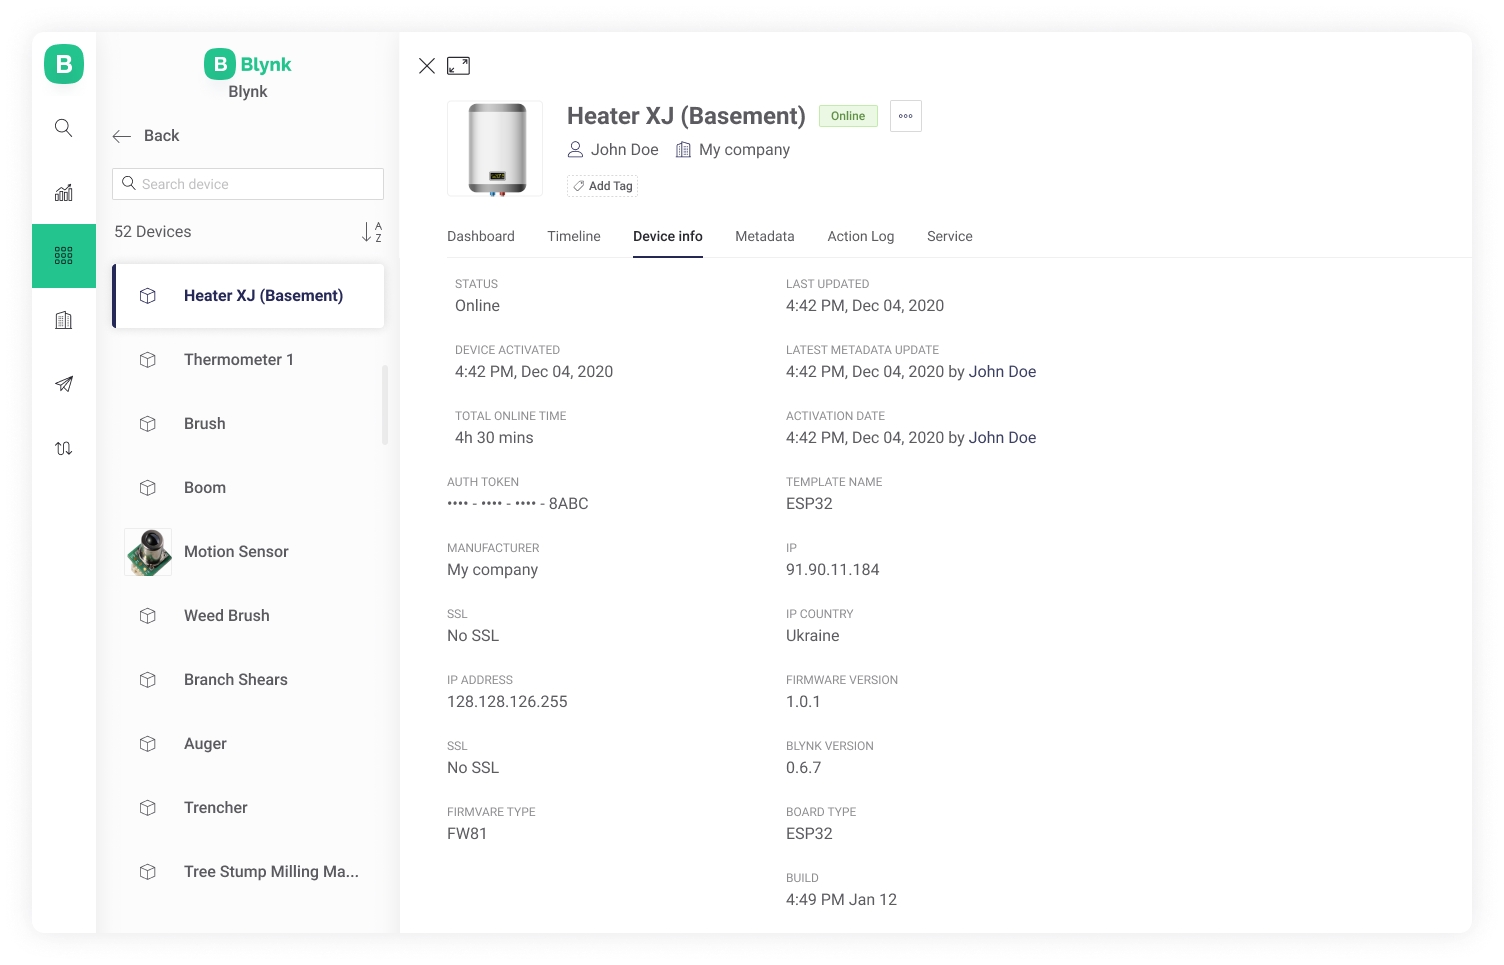Image resolution: width=1504 pixels, height=965 pixels.
Task: Click the Add Tag button
Action: 602,186
